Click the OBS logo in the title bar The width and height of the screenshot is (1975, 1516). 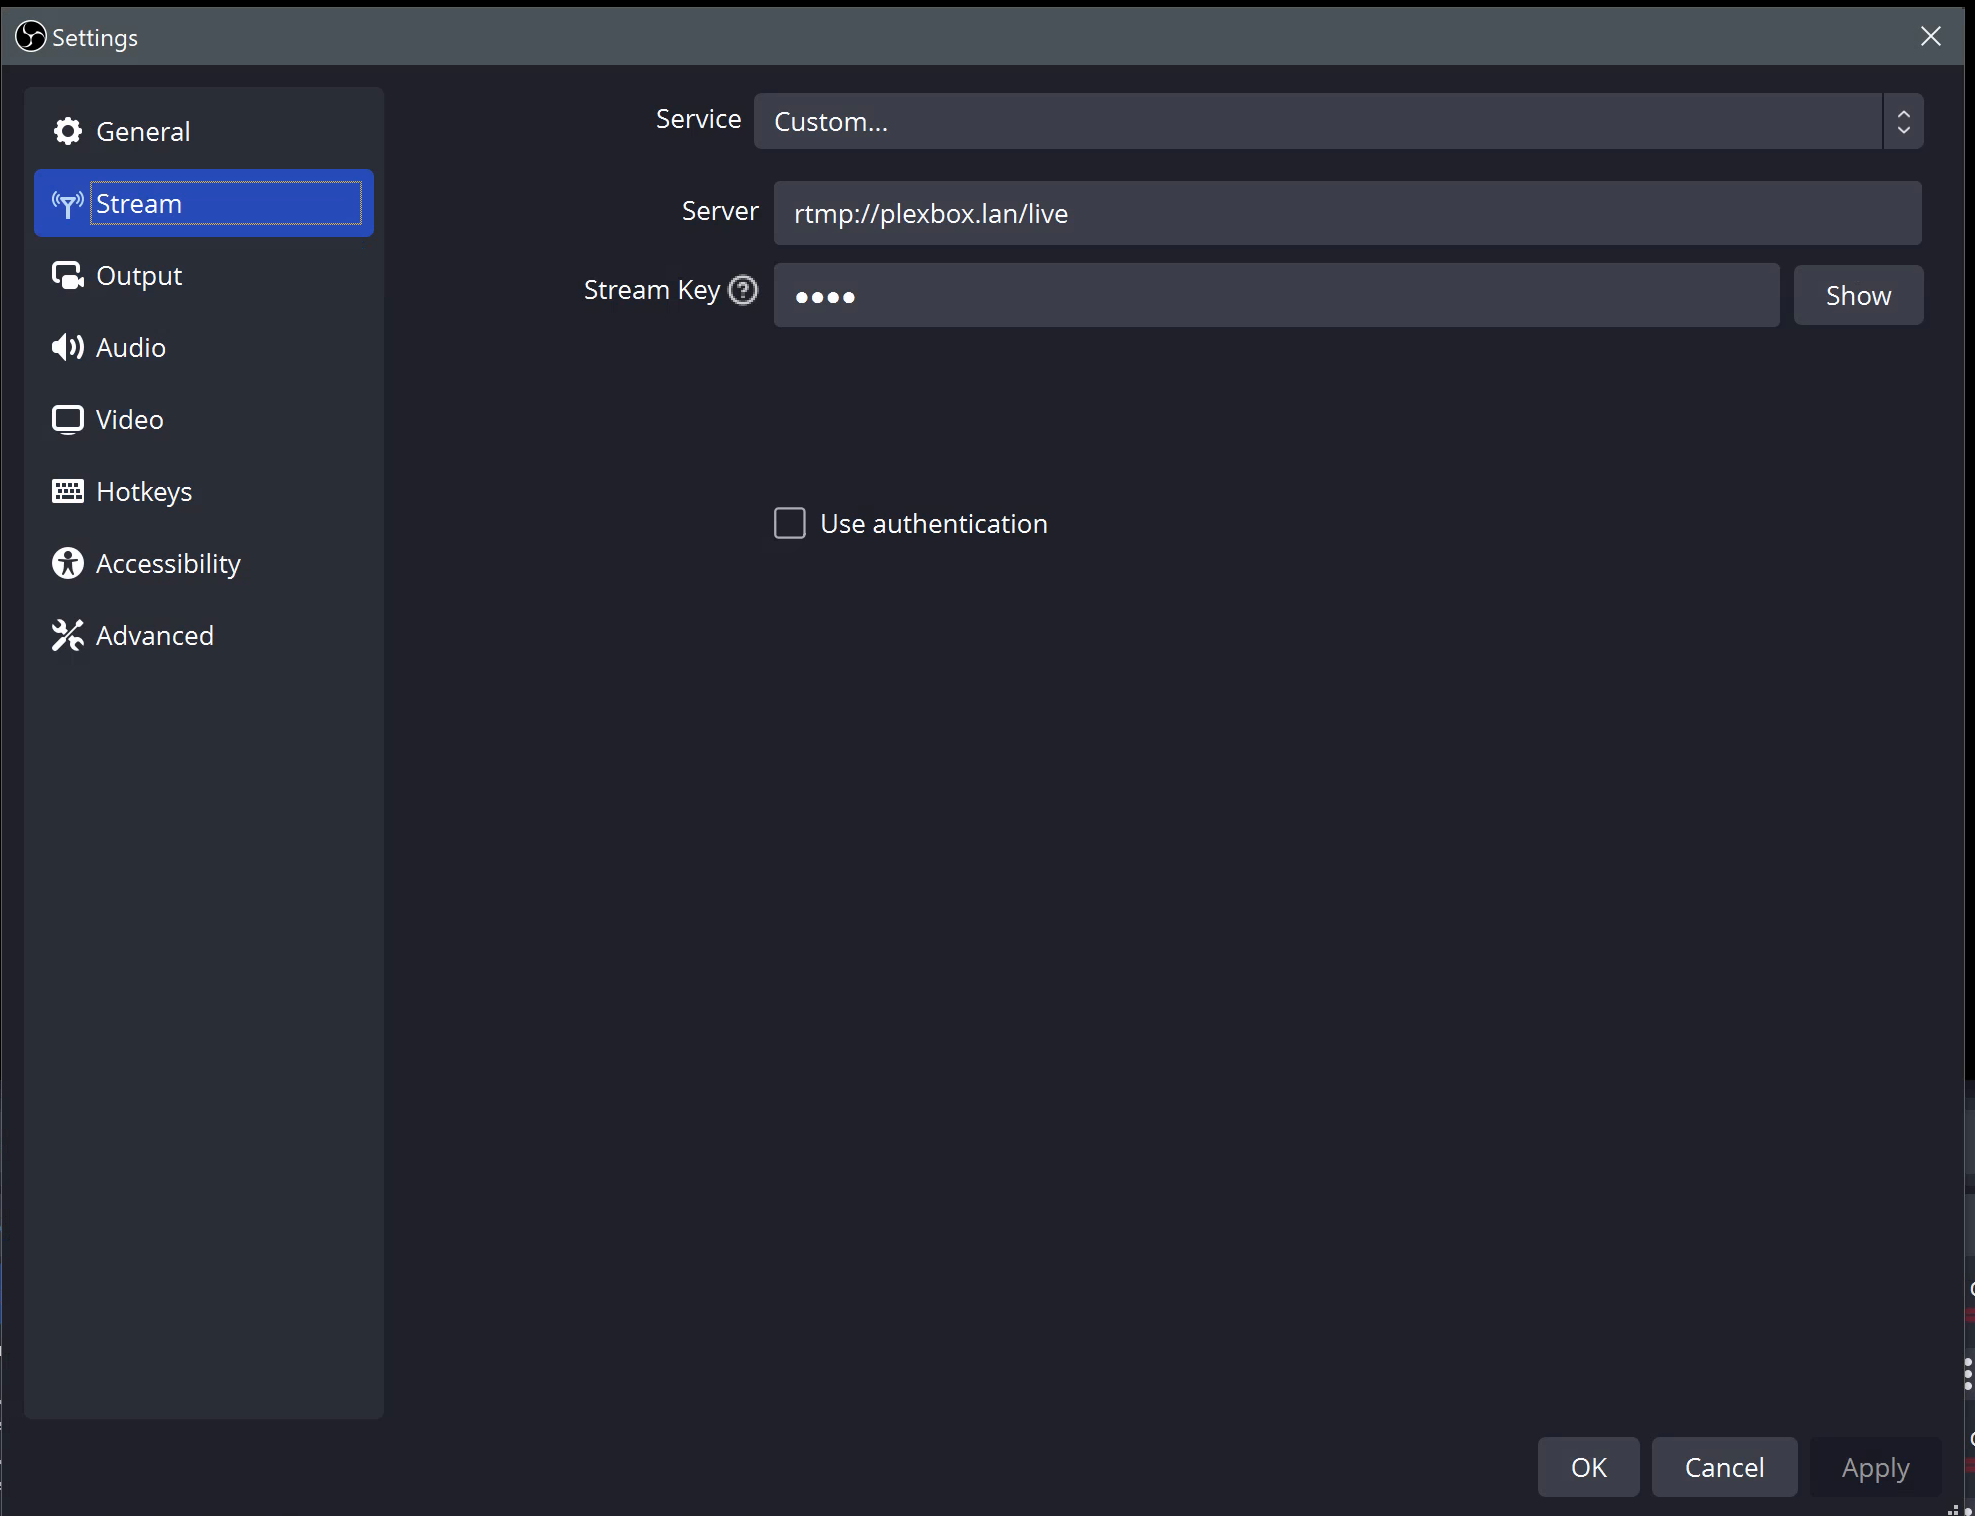click(29, 36)
